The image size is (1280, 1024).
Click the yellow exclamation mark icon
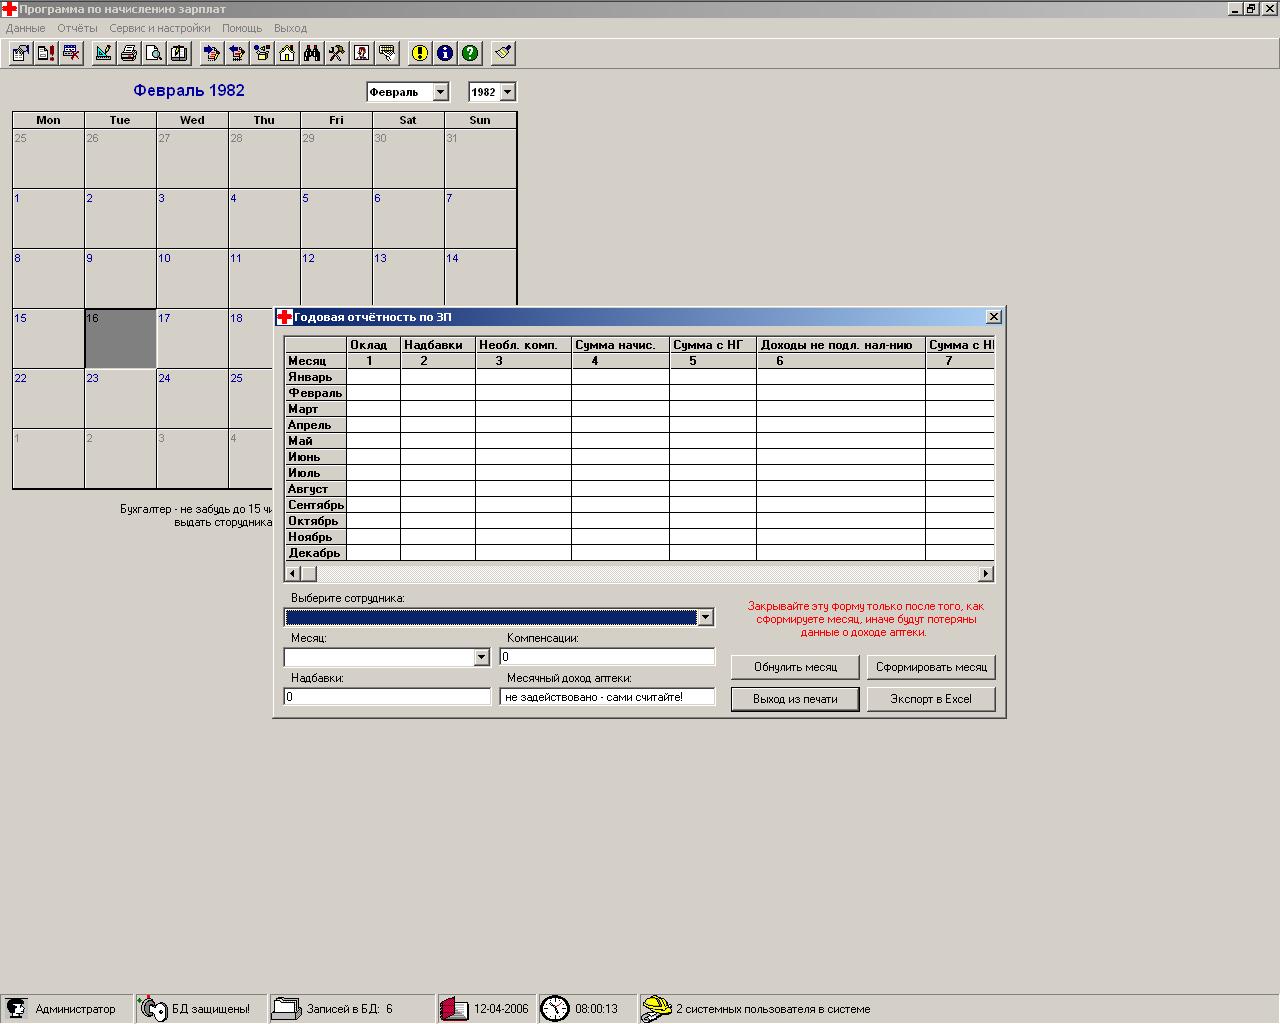coord(420,53)
